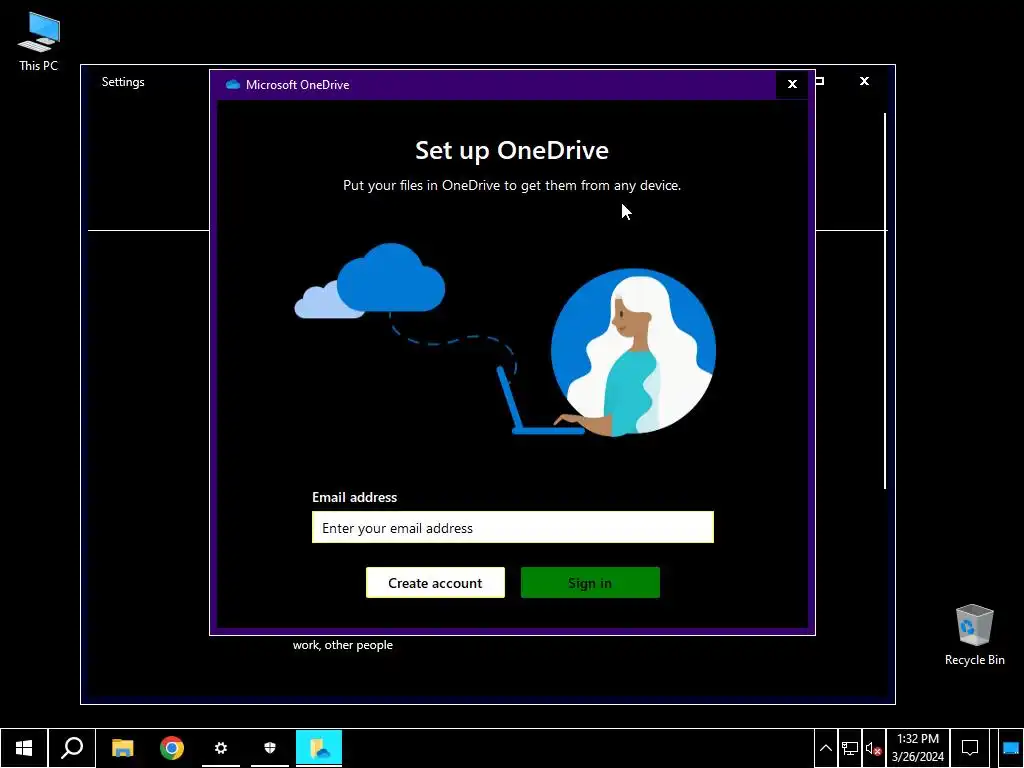Open Windows Security shield on taskbar
Image resolution: width=1024 pixels, height=768 pixels.
click(x=270, y=748)
